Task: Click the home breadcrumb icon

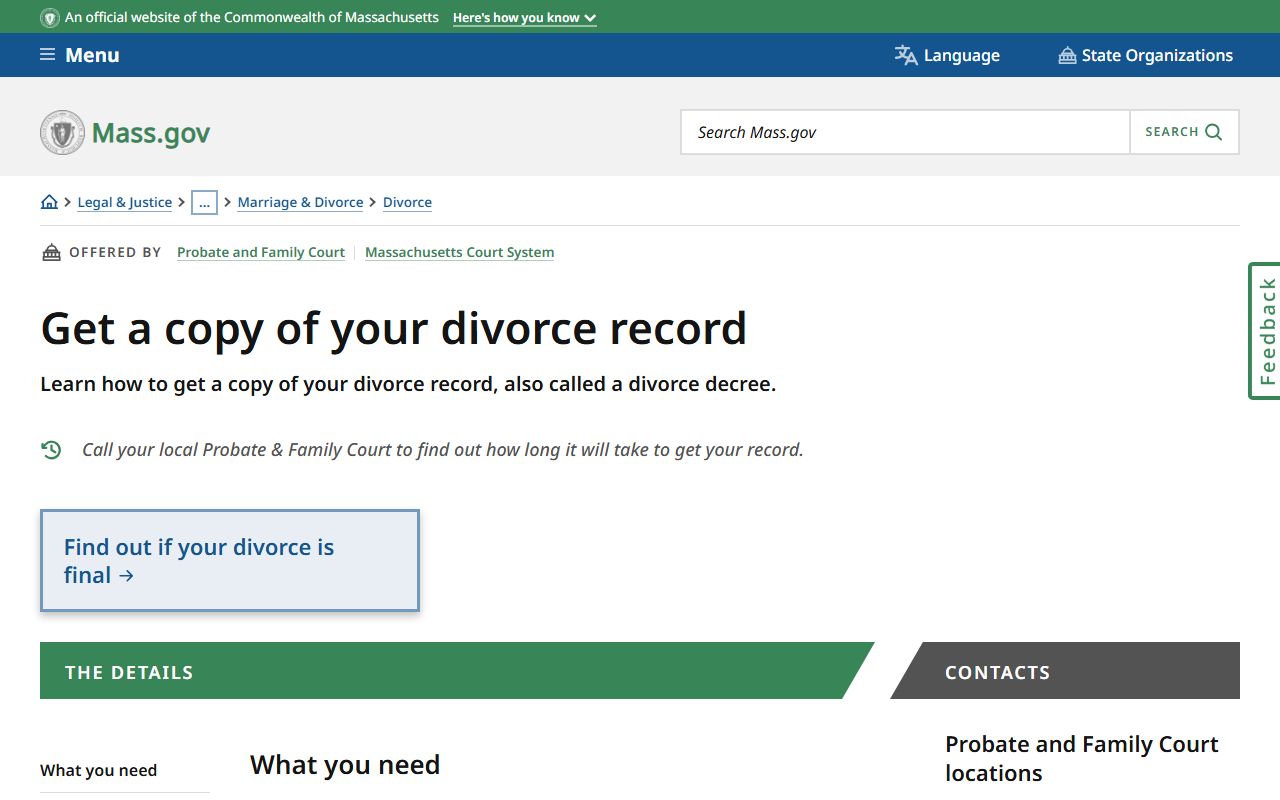Action: click(49, 202)
